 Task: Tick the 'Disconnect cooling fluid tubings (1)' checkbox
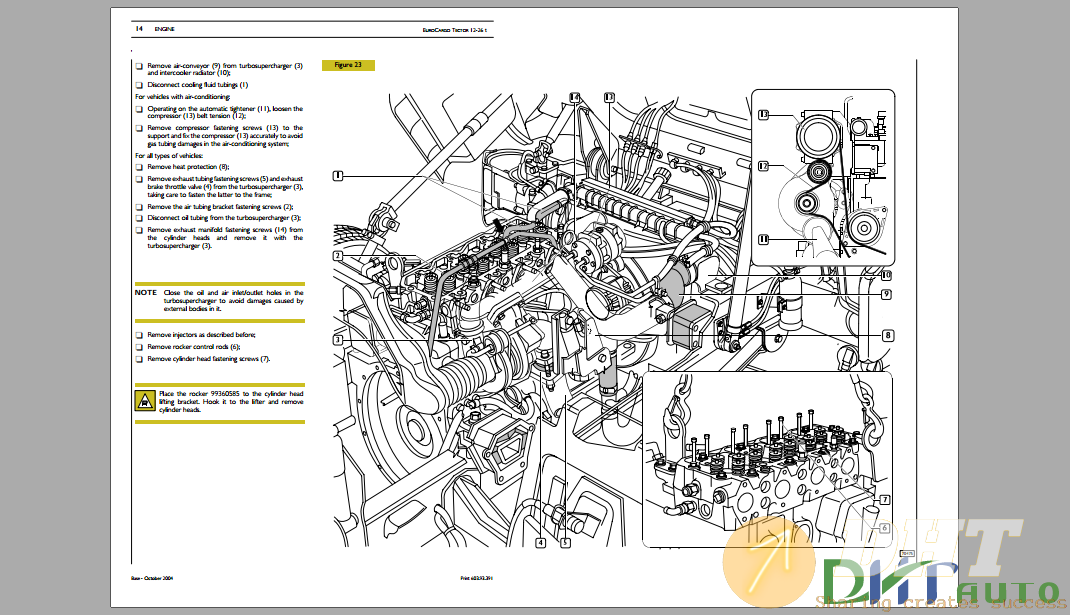pos(139,85)
